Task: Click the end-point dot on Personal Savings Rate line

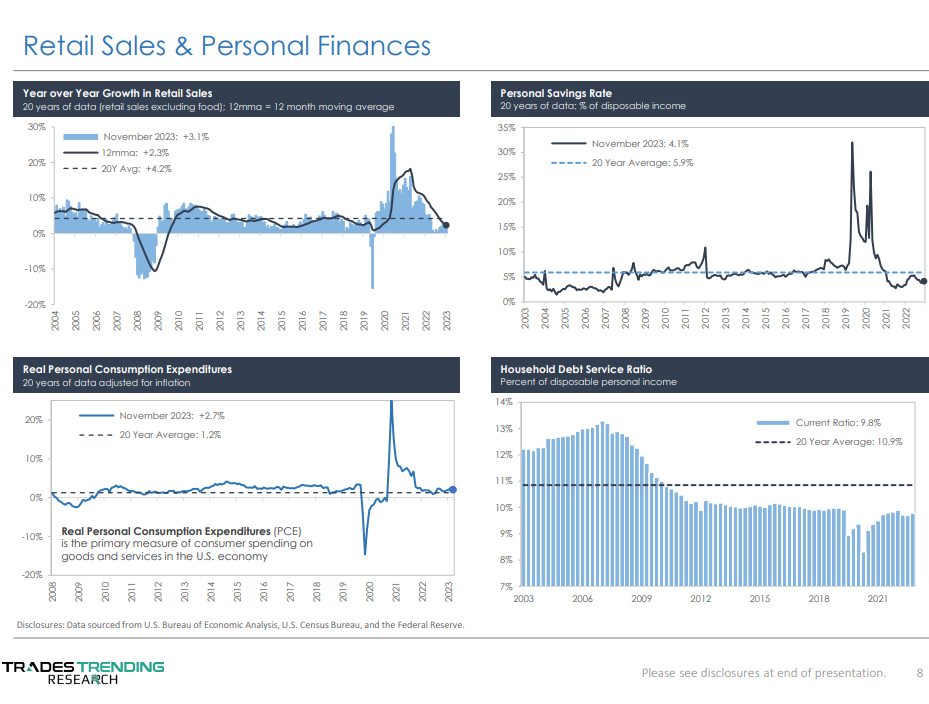Action: pyautogui.click(x=923, y=282)
